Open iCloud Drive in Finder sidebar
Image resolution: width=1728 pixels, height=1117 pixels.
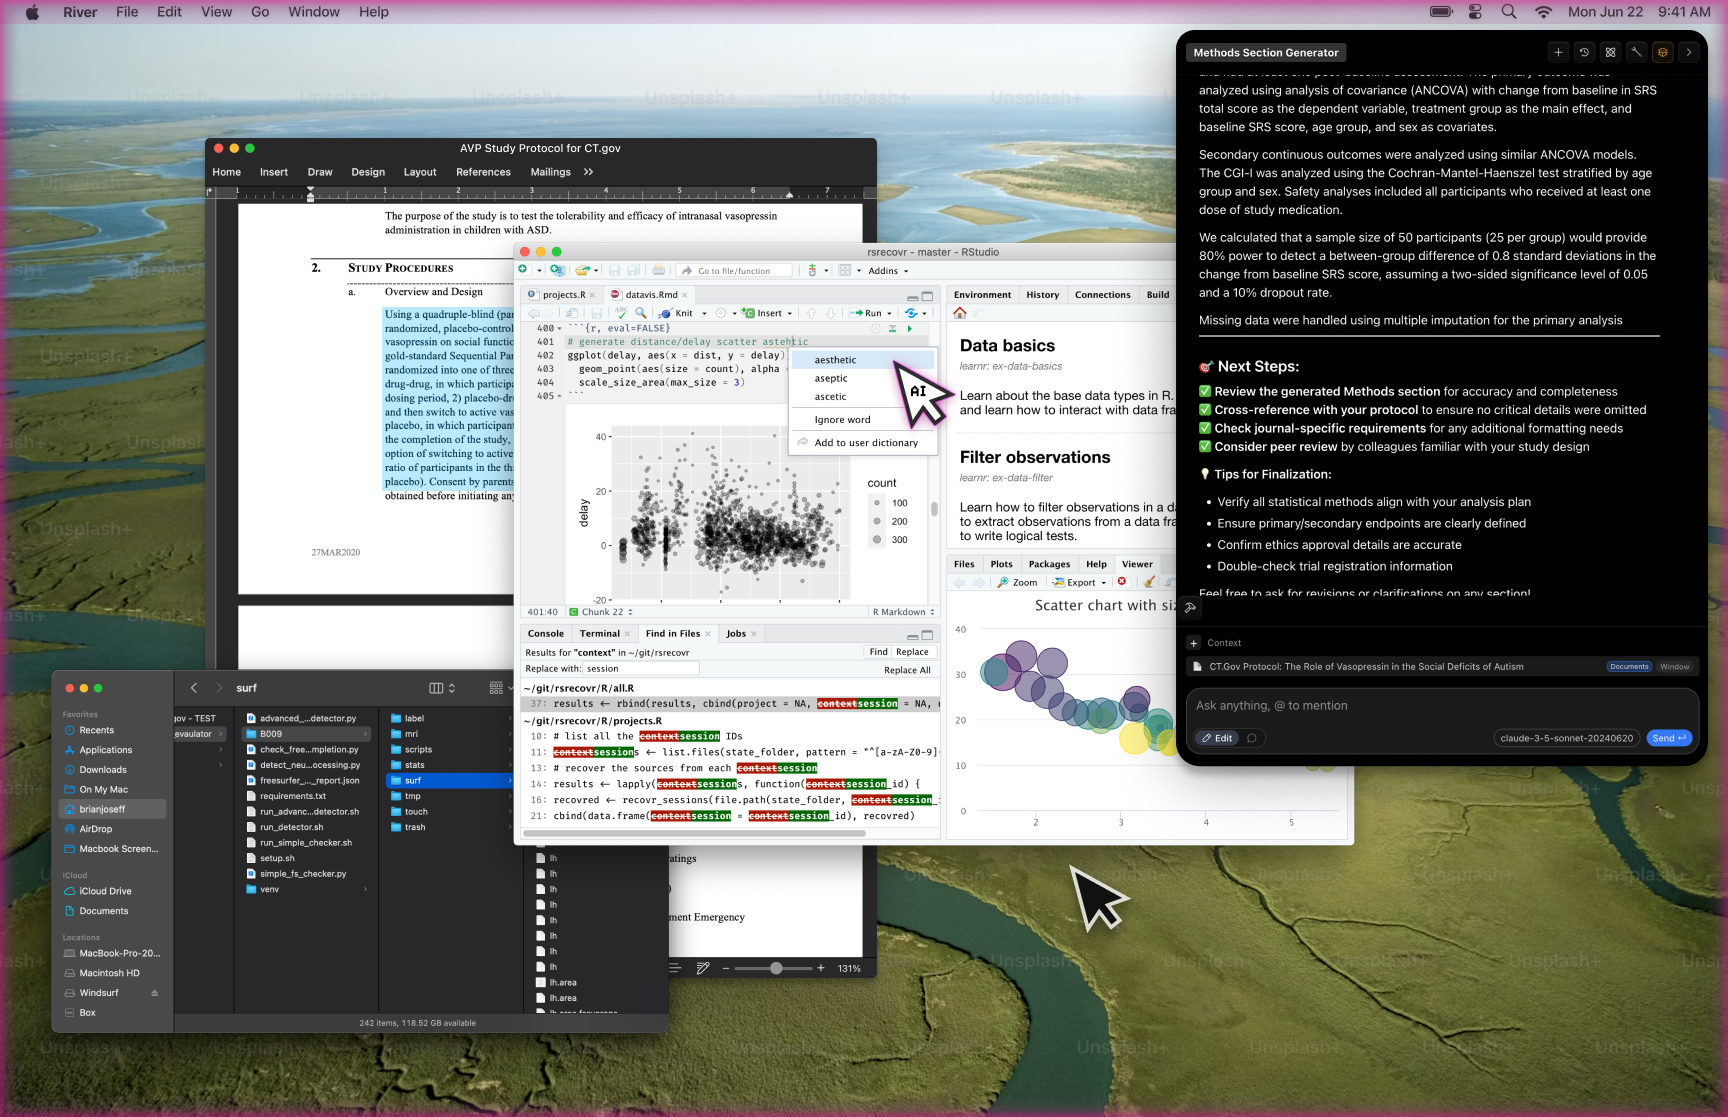[x=105, y=891]
